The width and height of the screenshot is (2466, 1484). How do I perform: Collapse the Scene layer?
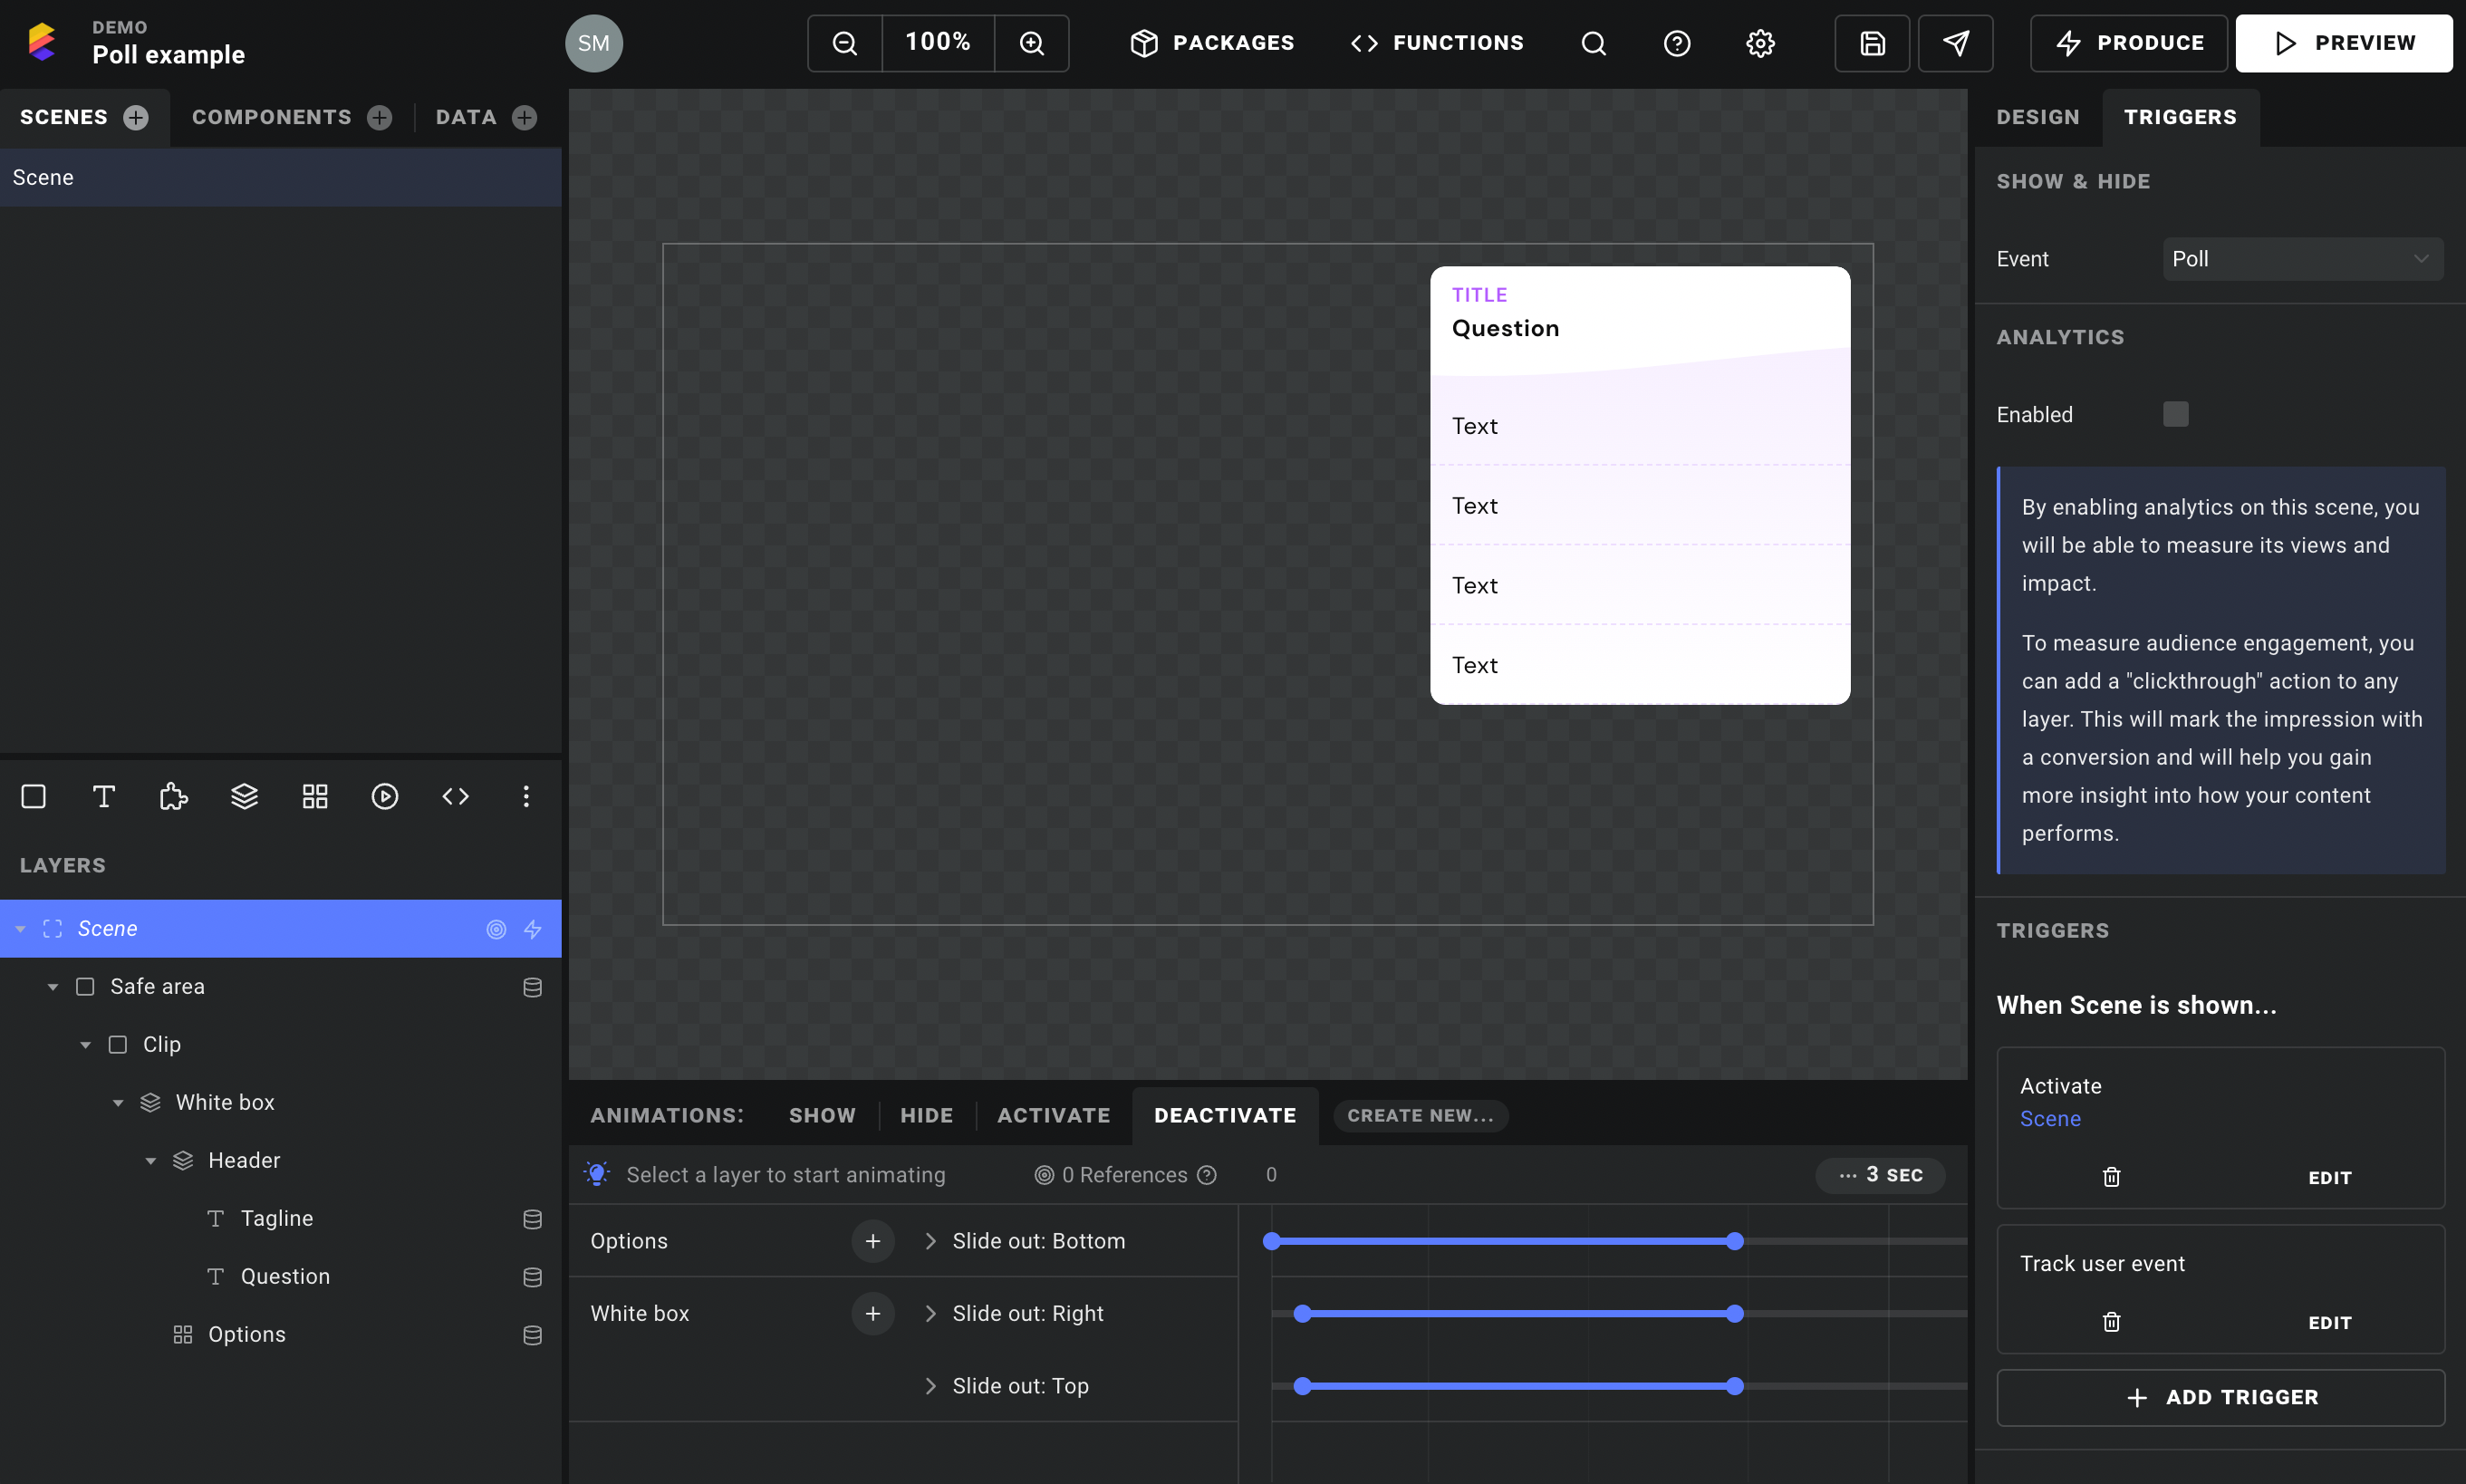[20, 929]
